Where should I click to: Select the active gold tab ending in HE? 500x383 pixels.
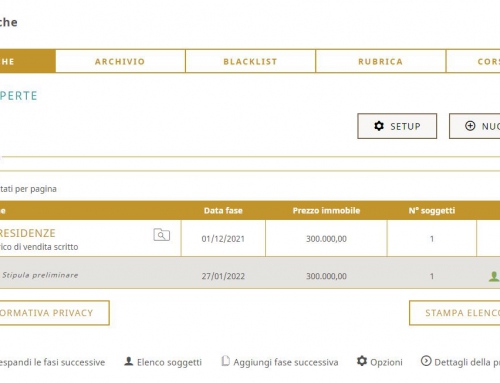[27, 61]
